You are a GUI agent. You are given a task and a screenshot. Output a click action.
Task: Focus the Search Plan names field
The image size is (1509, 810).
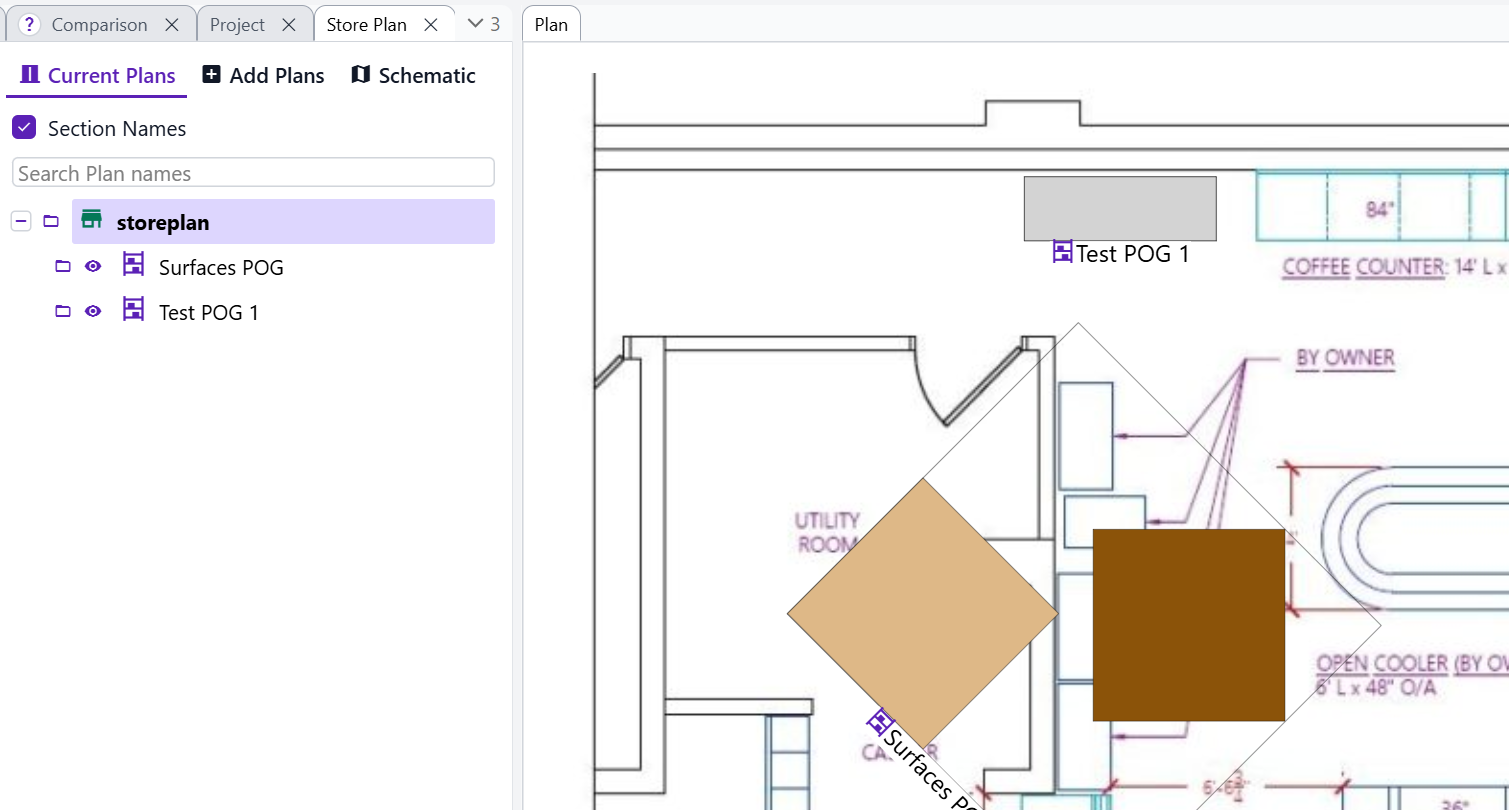[x=253, y=173]
